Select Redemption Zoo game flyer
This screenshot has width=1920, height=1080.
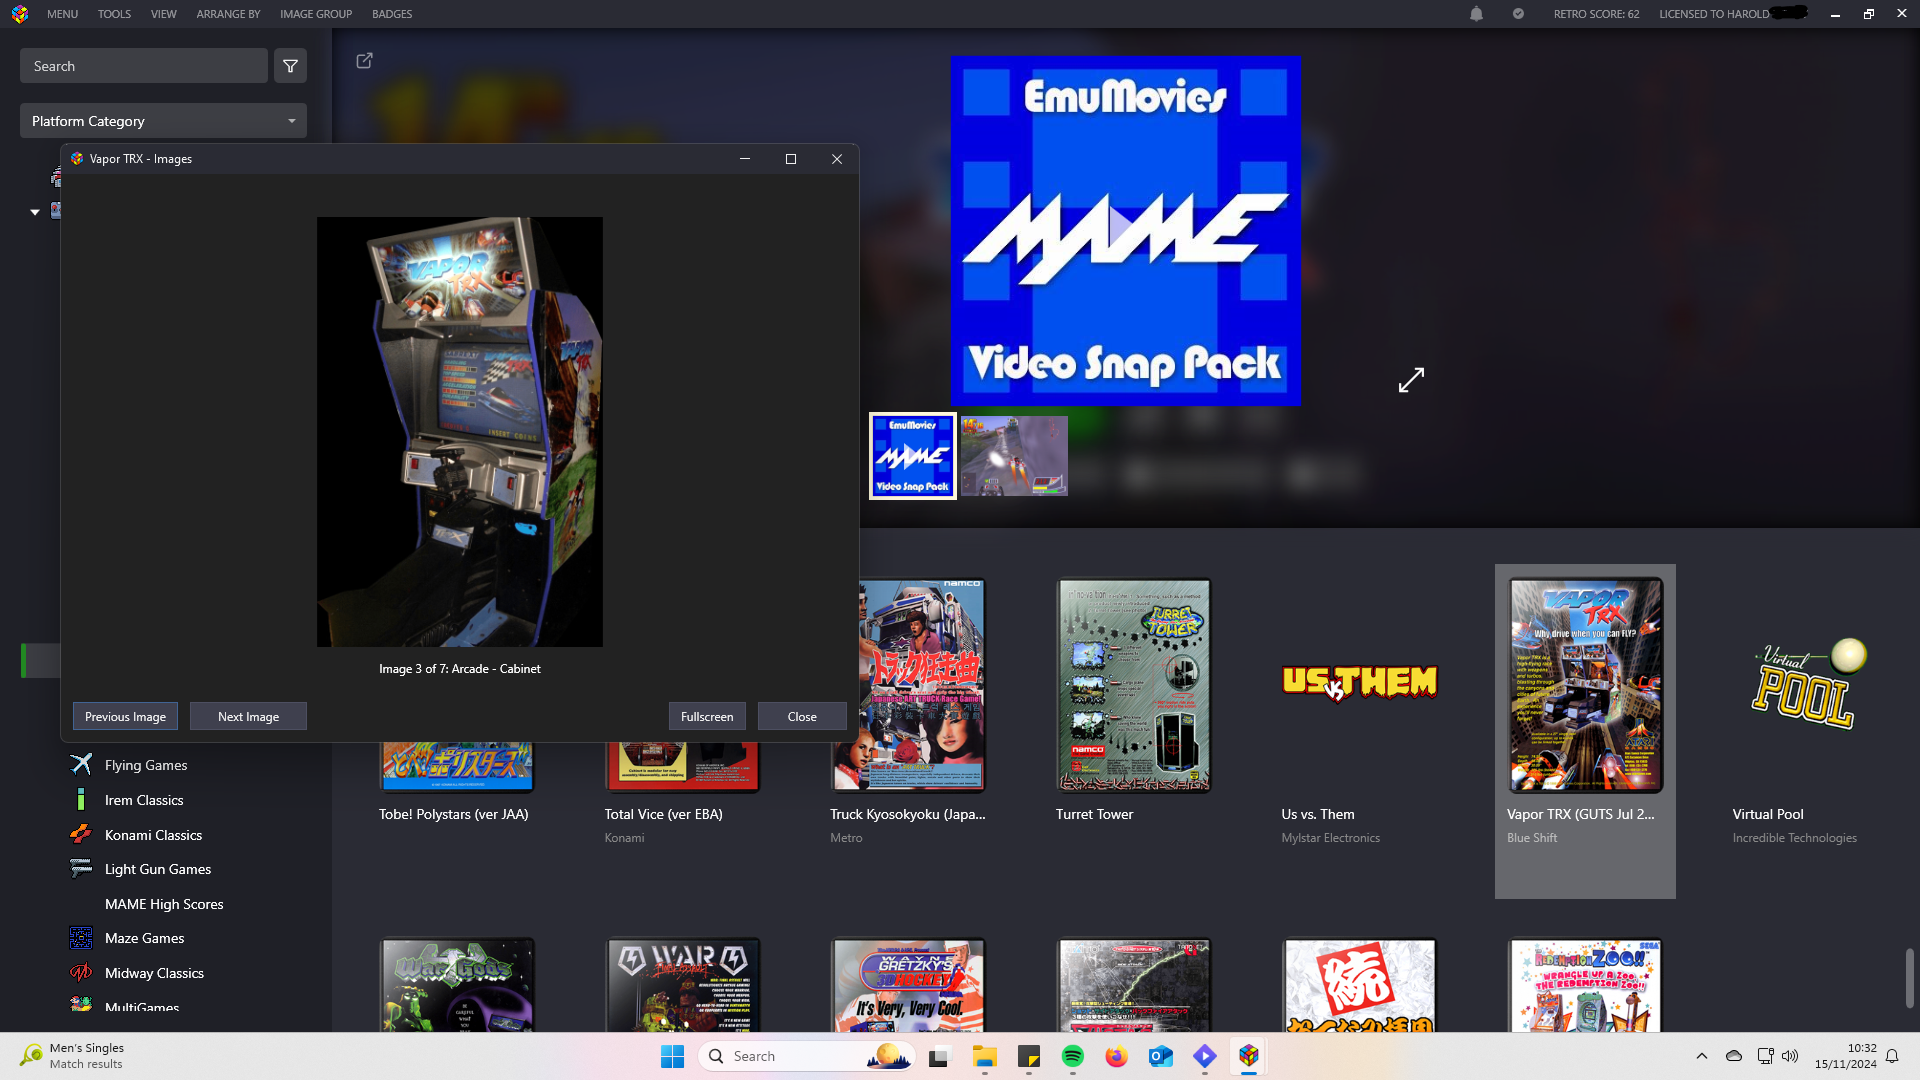[1586, 985]
